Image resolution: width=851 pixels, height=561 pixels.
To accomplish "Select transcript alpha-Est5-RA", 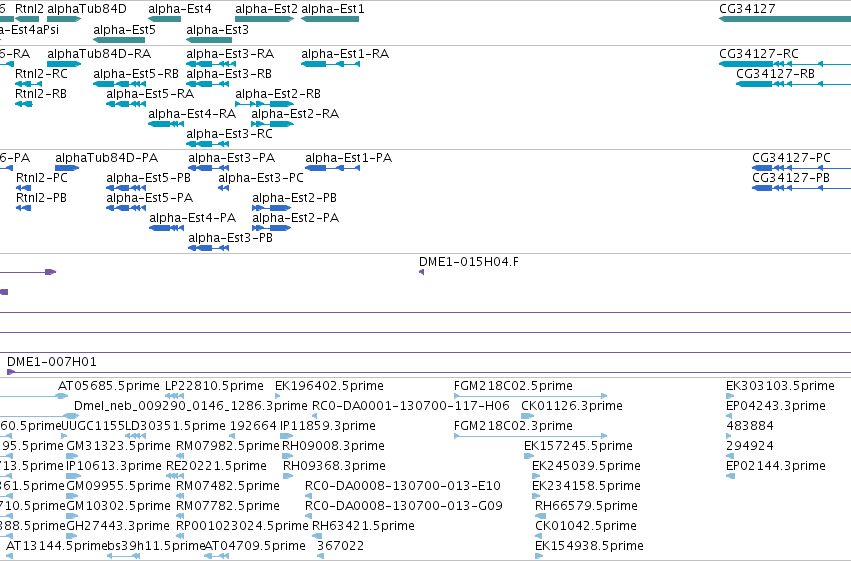I will click(150, 94).
